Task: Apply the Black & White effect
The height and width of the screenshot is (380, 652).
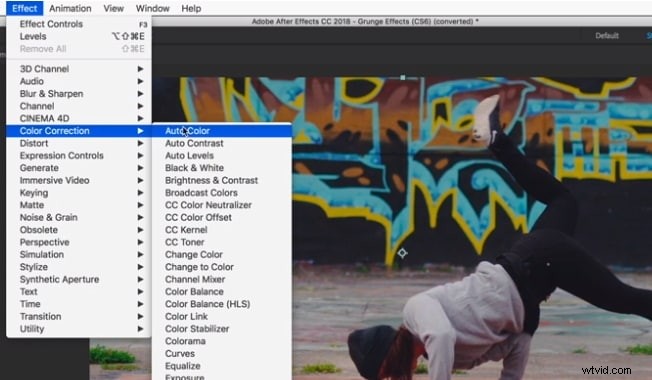Action: pyautogui.click(x=222, y=168)
